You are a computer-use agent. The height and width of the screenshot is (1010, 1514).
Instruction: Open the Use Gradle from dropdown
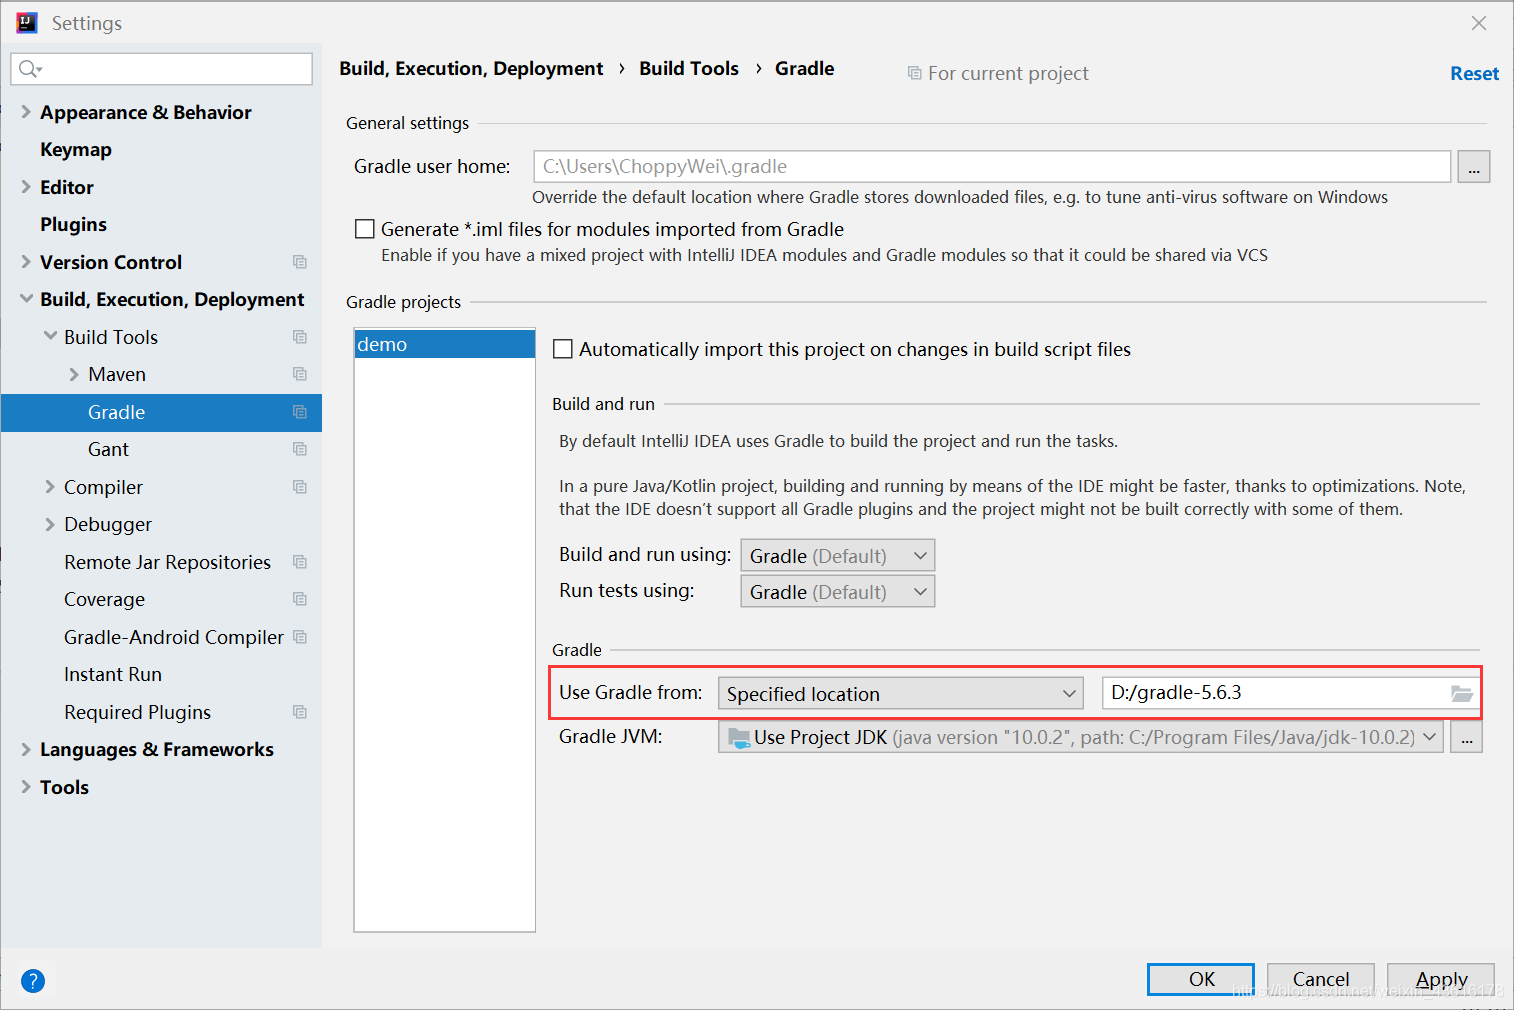901,693
